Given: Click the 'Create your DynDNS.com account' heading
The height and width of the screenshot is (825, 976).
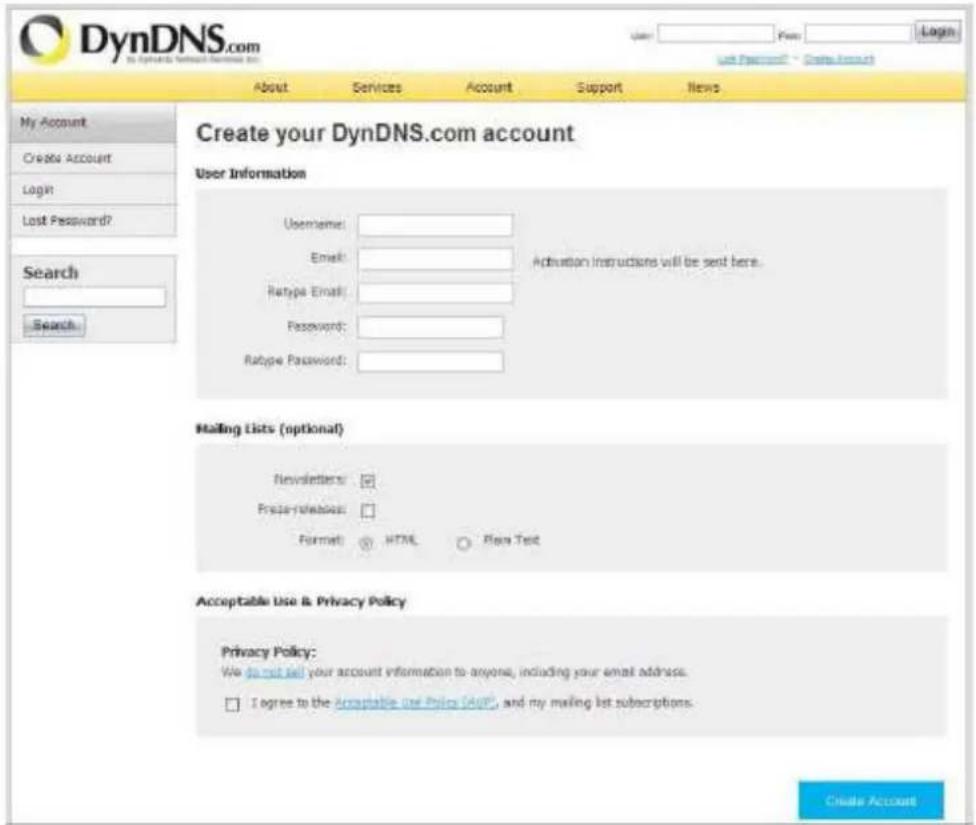Looking at the screenshot, I should coord(385,133).
